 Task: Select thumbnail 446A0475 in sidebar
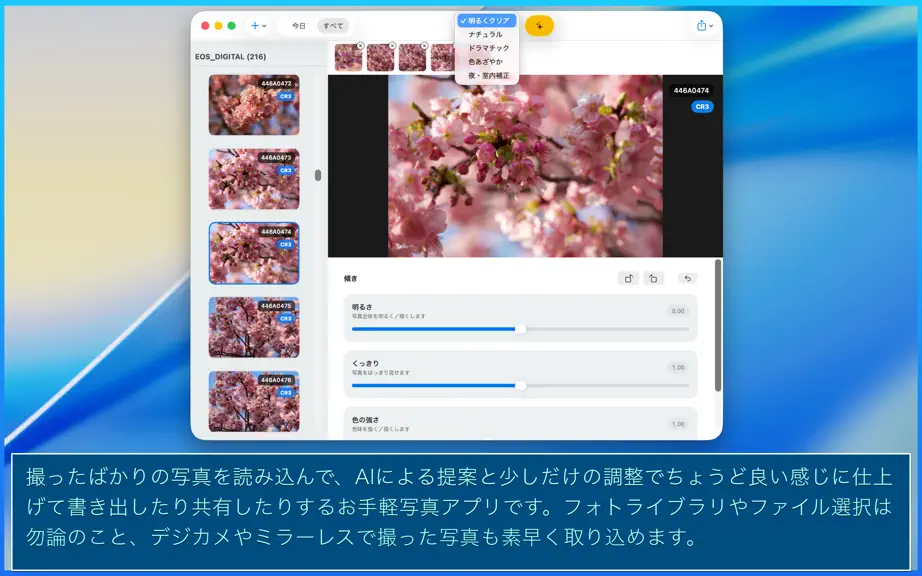click(254, 327)
